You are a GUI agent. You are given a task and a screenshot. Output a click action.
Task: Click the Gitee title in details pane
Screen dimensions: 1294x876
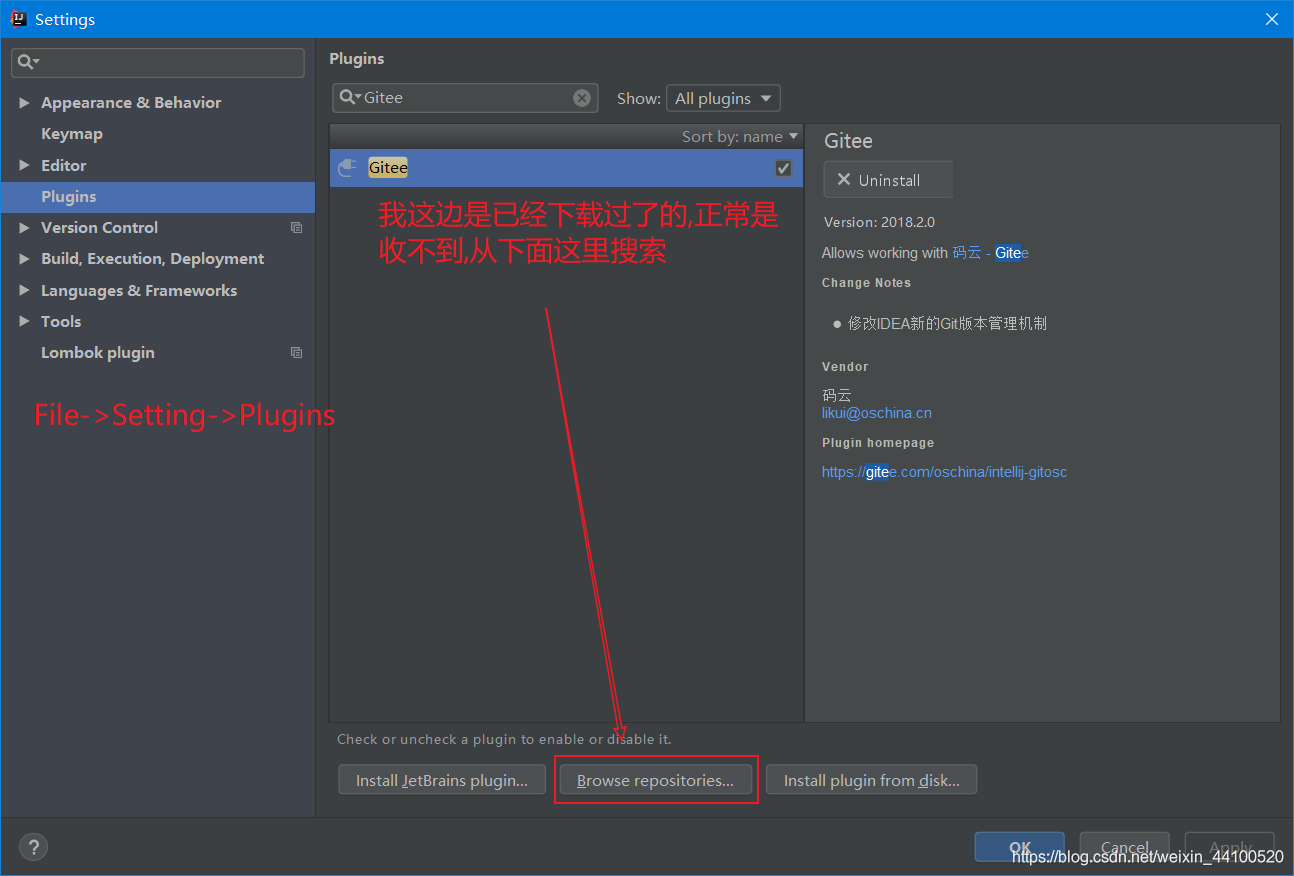coord(848,141)
